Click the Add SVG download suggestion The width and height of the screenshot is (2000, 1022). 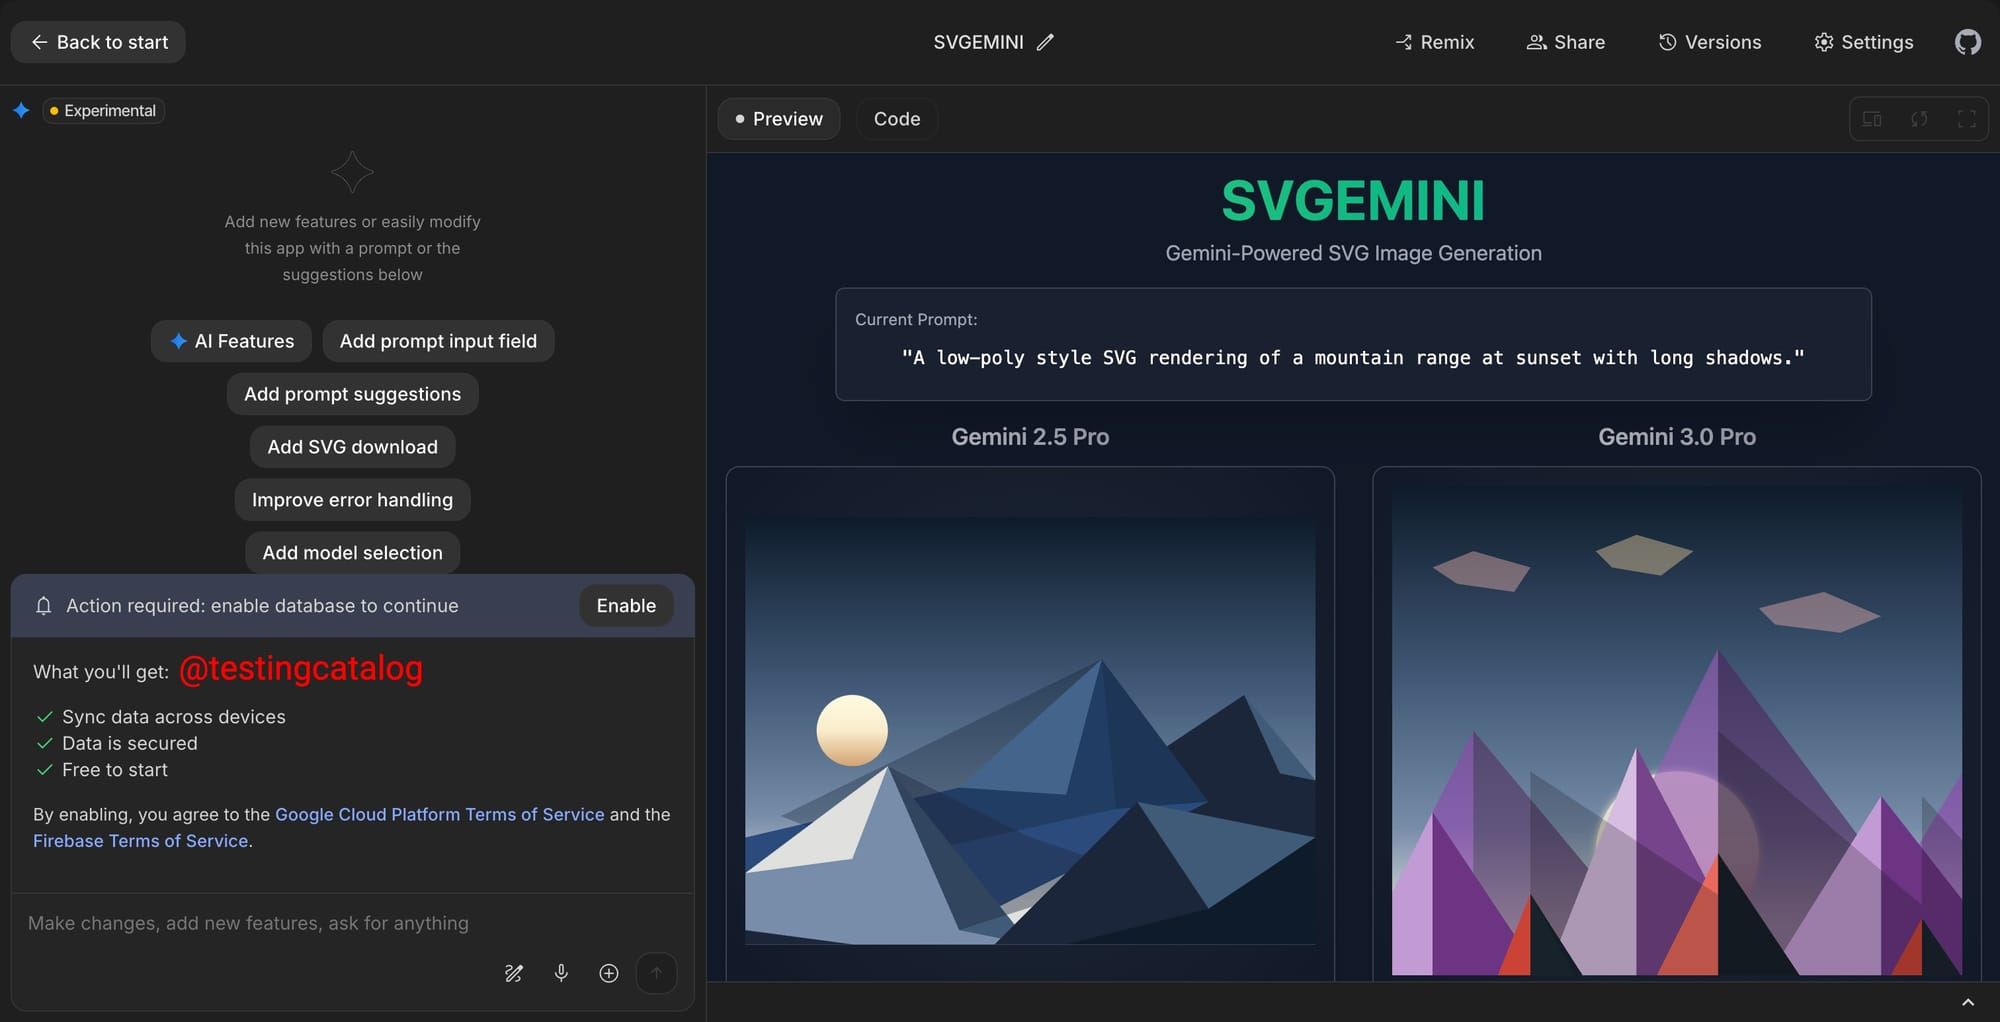coord(351,447)
